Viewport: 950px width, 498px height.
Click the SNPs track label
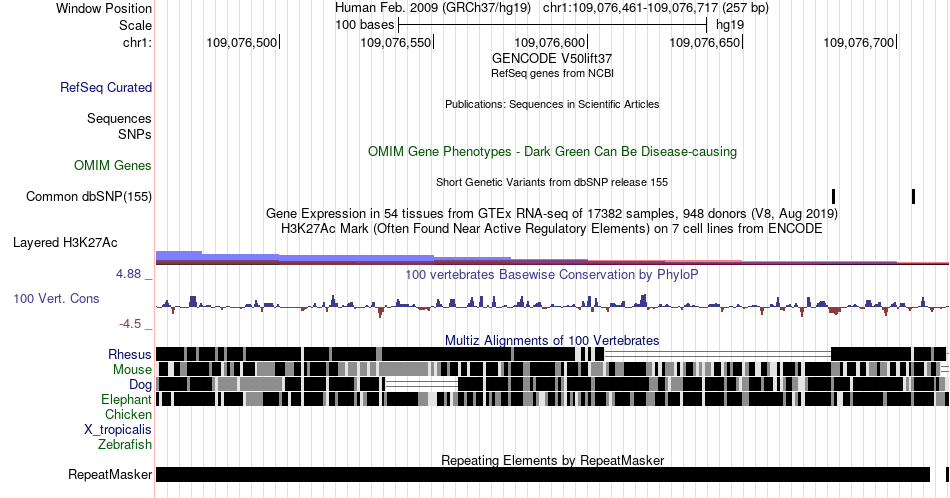pos(135,134)
